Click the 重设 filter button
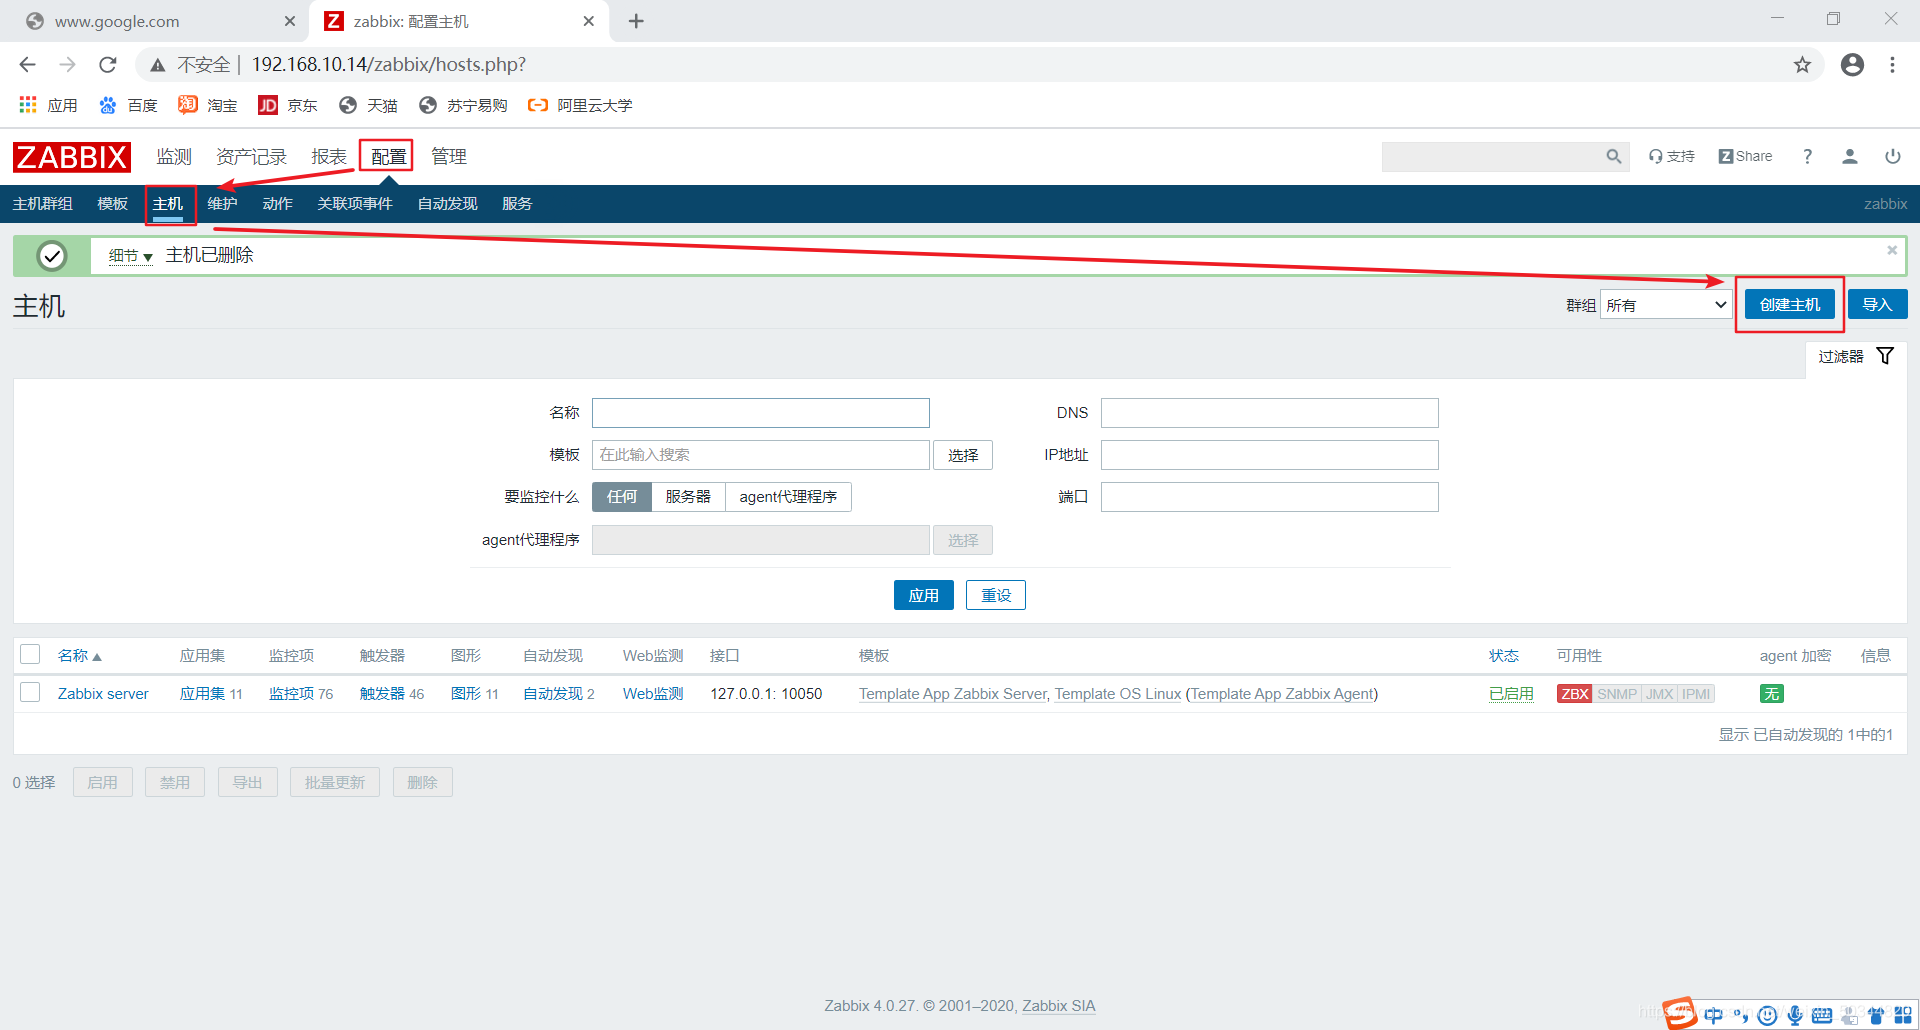Image resolution: width=1920 pixels, height=1030 pixels. (996, 595)
